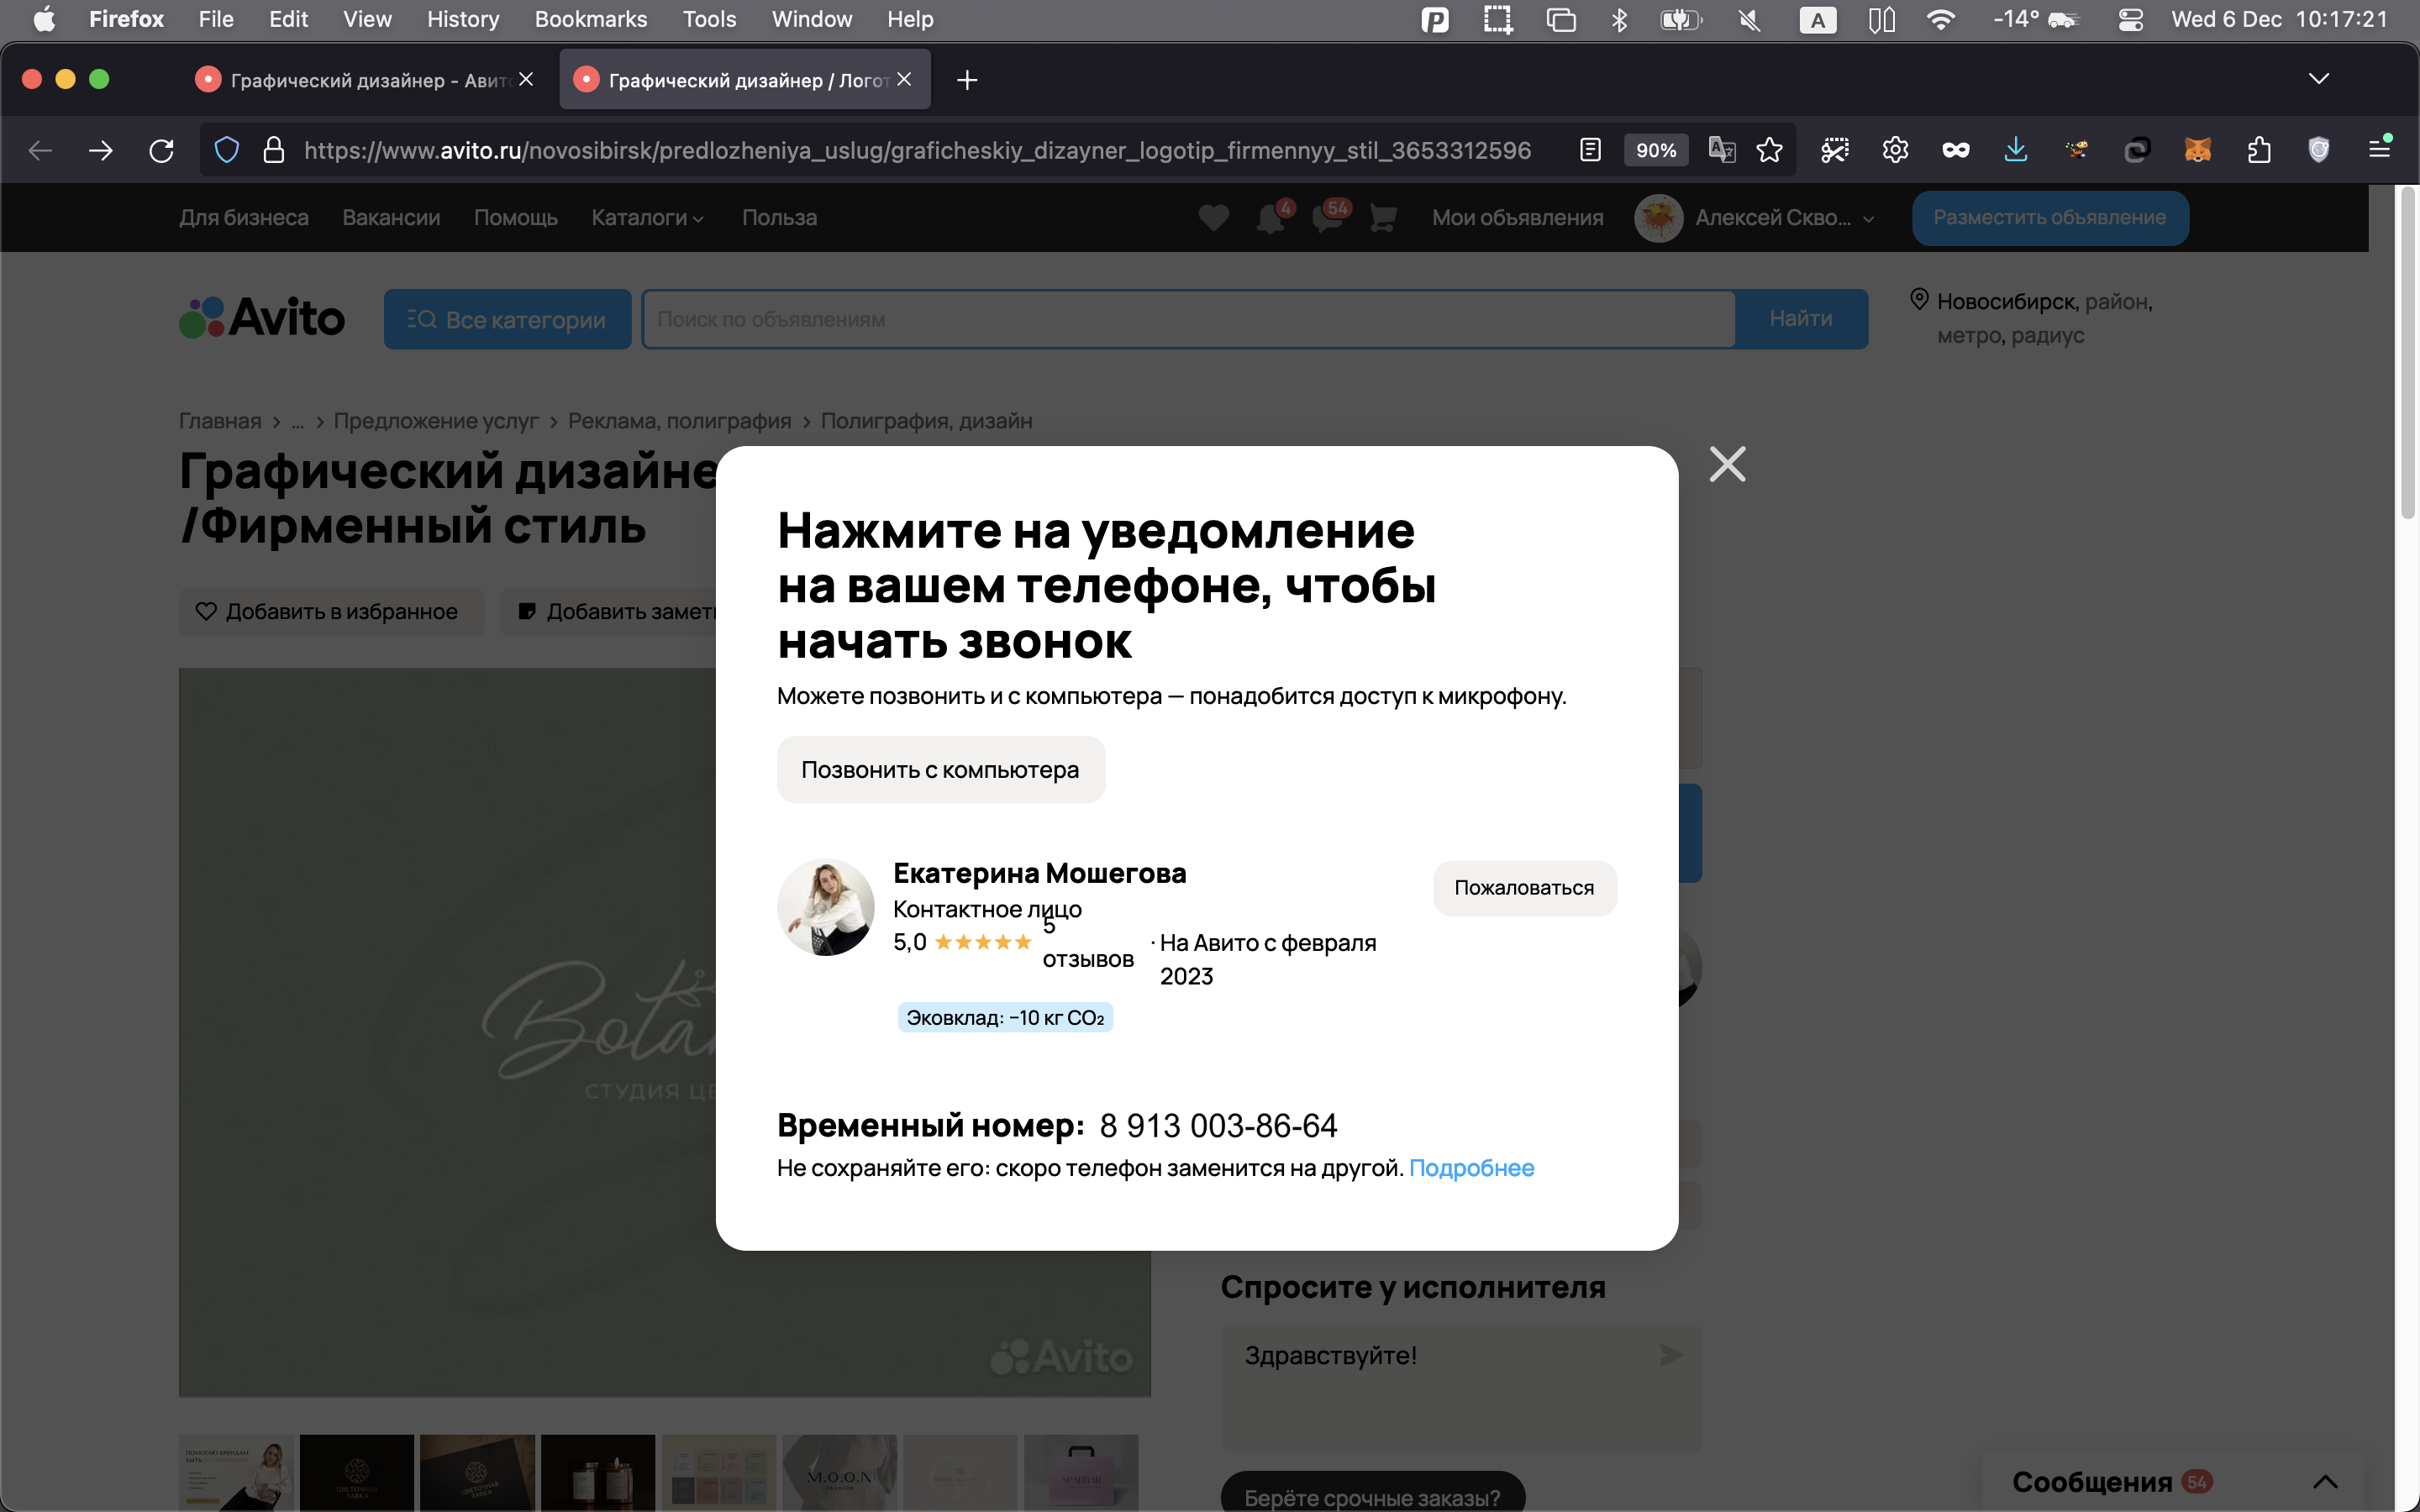This screenshot has height=1512, width=2420.
Task: Open Firefox hamburger application menu
Action: coord(2380,149)
